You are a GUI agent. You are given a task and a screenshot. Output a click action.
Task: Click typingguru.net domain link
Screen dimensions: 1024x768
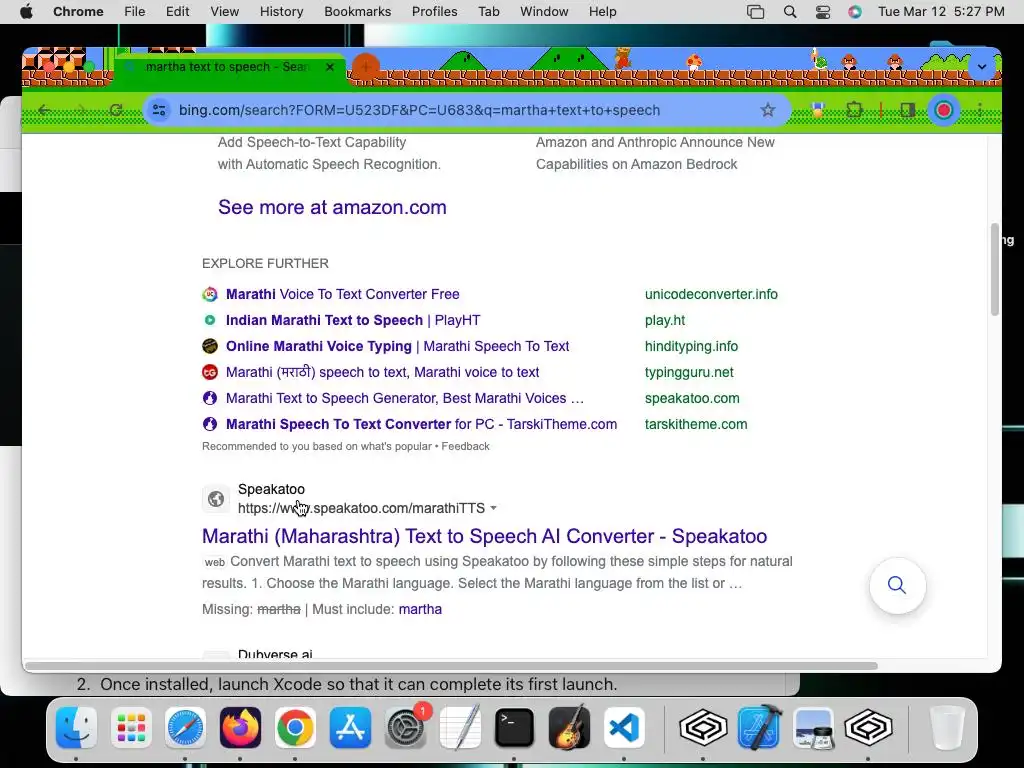pyautogui.click(x=689, y=372)
